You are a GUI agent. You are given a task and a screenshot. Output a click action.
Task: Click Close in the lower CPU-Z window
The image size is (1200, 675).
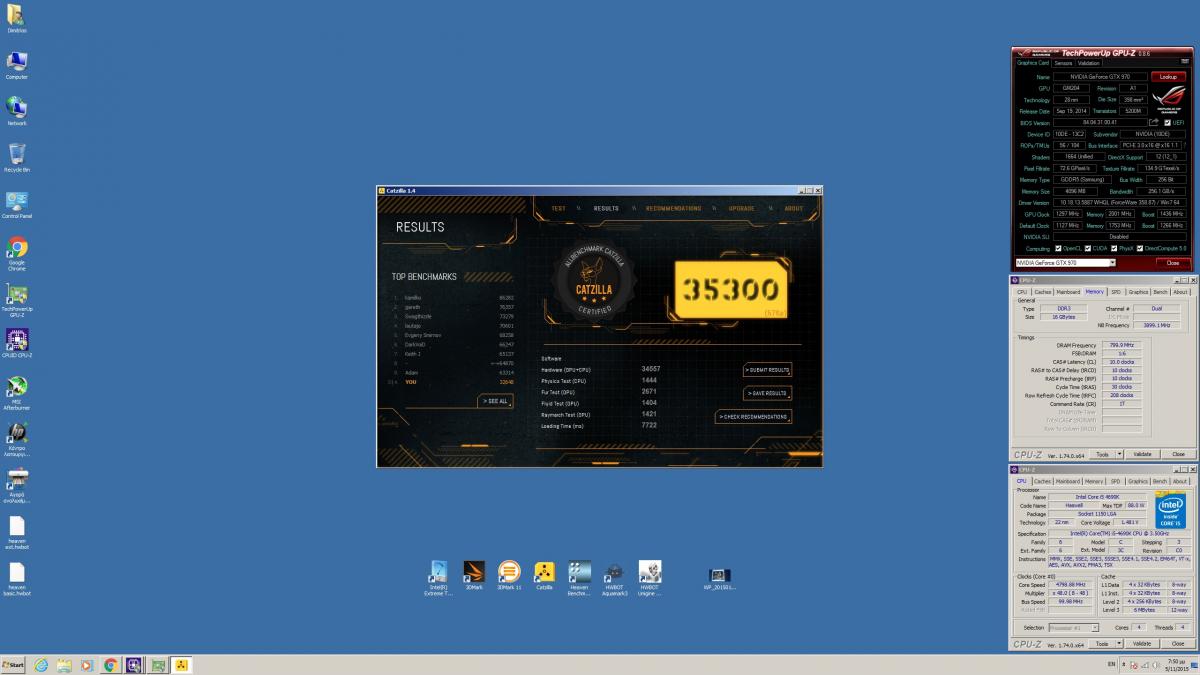pyautogui.click(x=1178, y=644)
